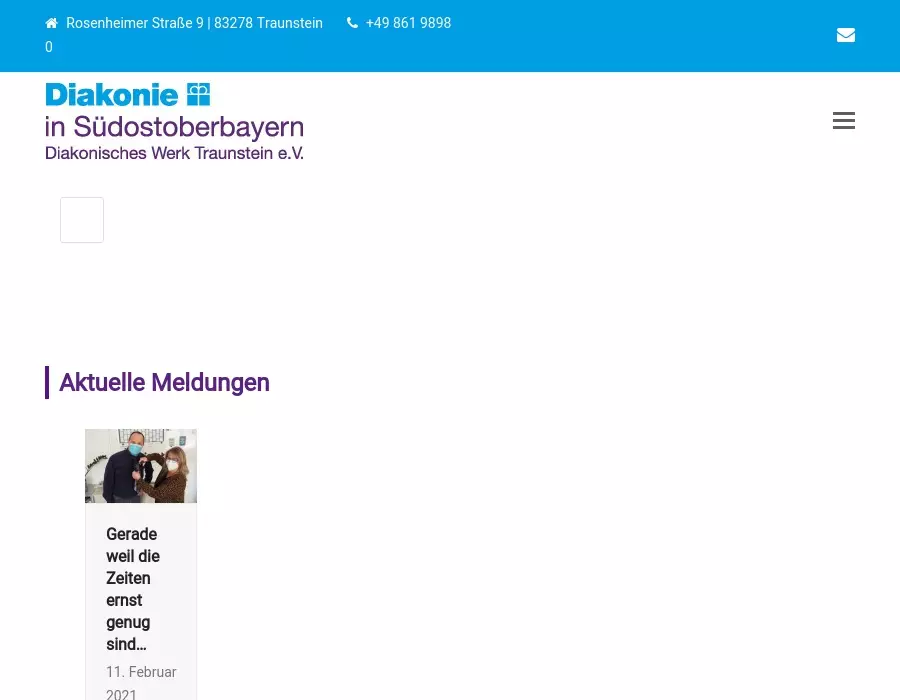Click the blue Diakonie wordmark
The image size is (900, 700).
112,95
